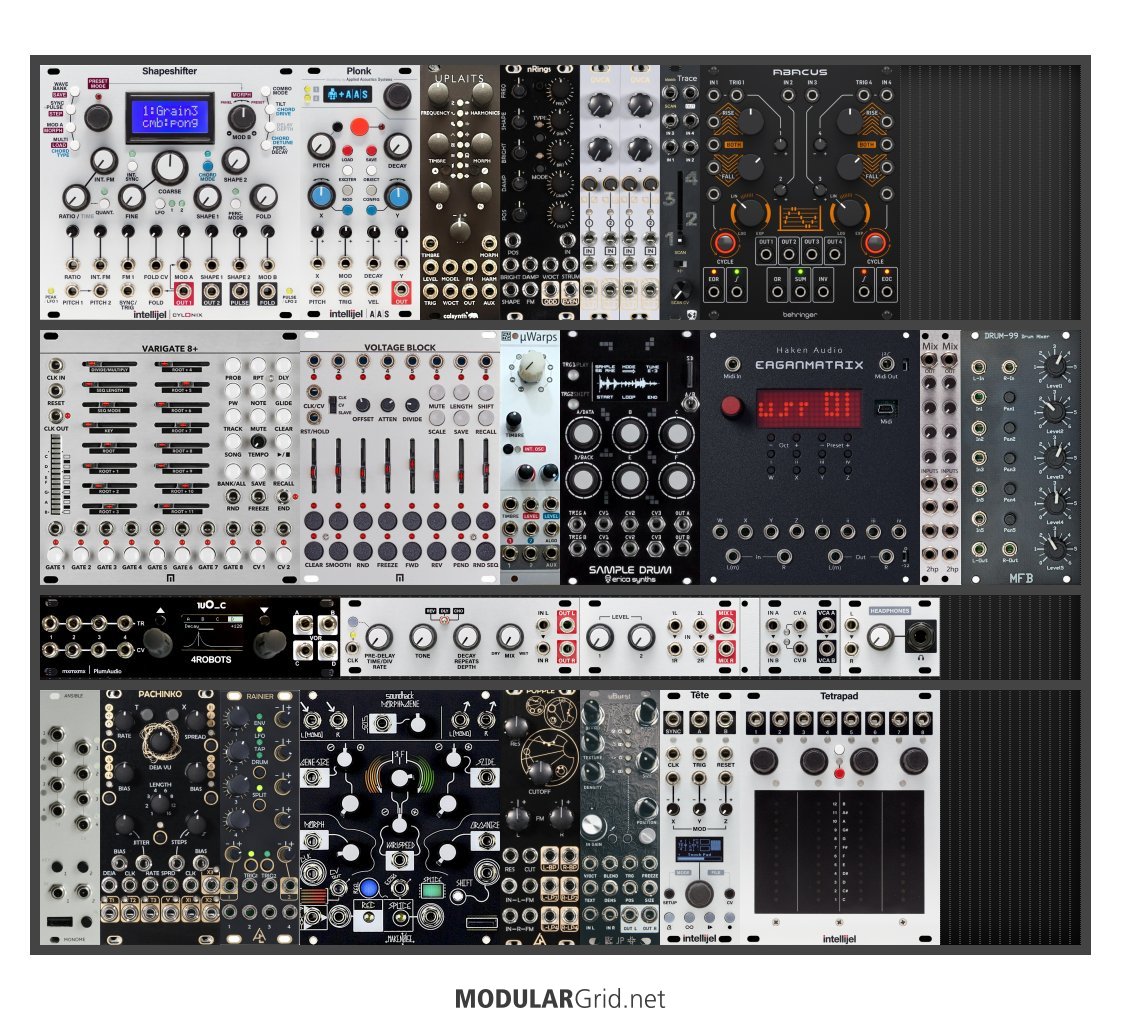Click the red LED display on EaganMatrix
The width and height of the screenshot is (1121, 1020).
[x=809, y=408]
